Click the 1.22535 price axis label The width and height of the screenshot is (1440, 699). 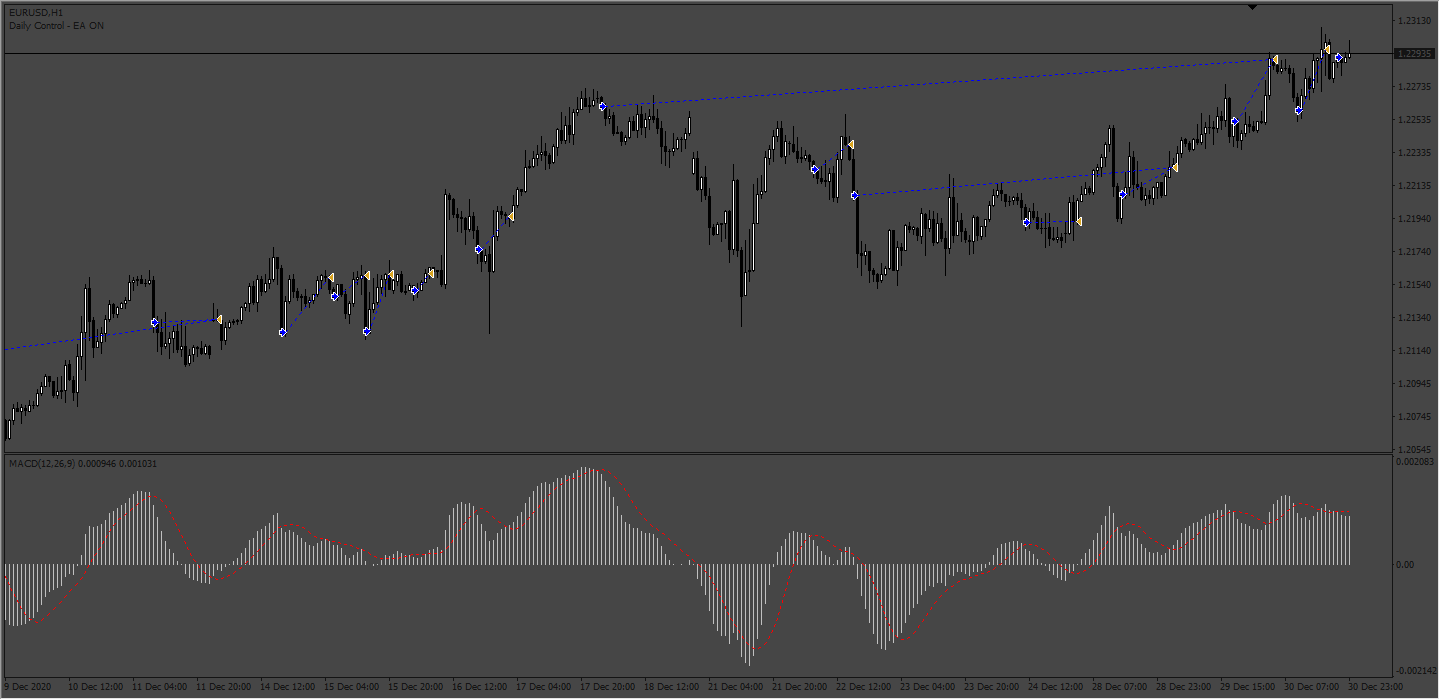click(x=1416, y=120)
